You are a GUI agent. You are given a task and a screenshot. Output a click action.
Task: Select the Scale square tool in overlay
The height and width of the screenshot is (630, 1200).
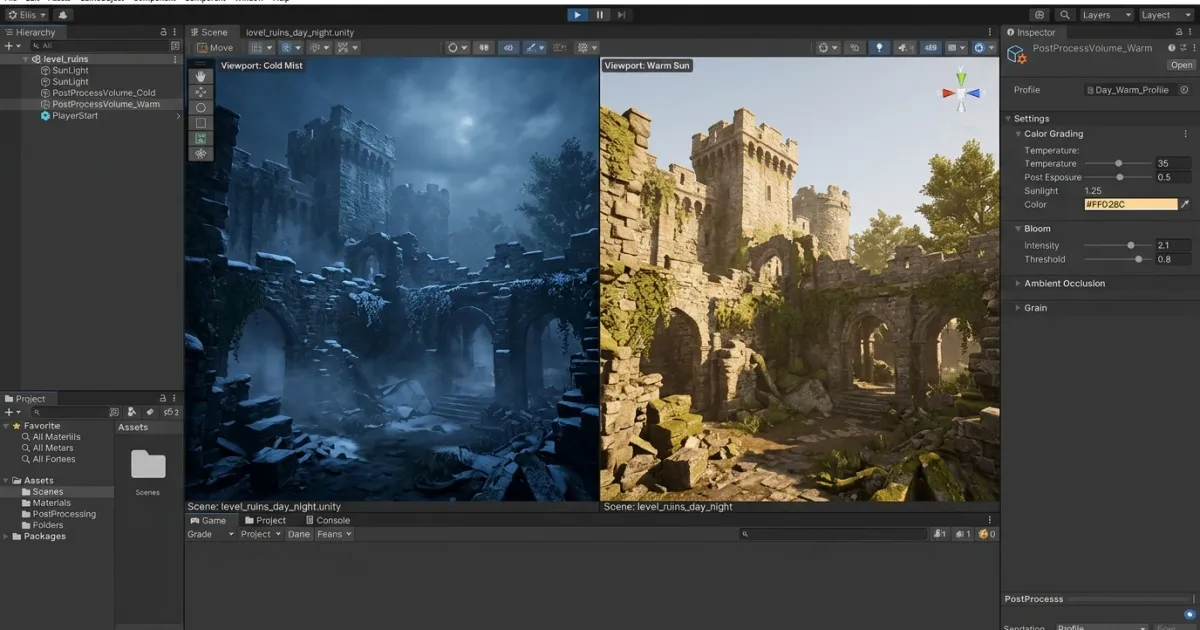click(201, 123)
